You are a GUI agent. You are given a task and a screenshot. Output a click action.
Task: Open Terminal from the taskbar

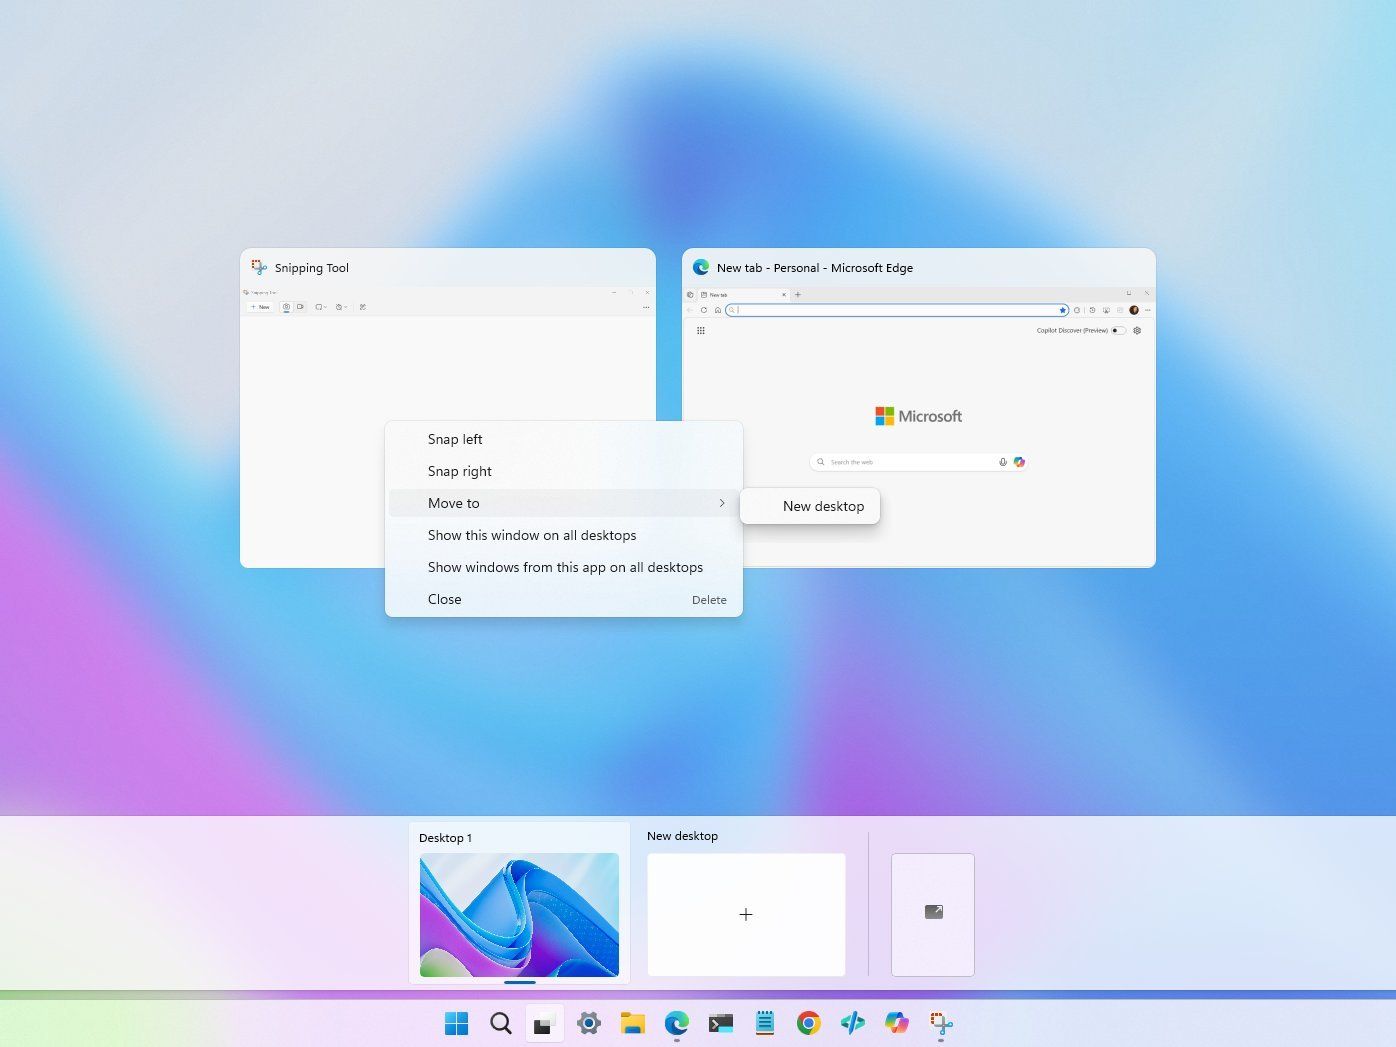click(x=721, y=1023)
